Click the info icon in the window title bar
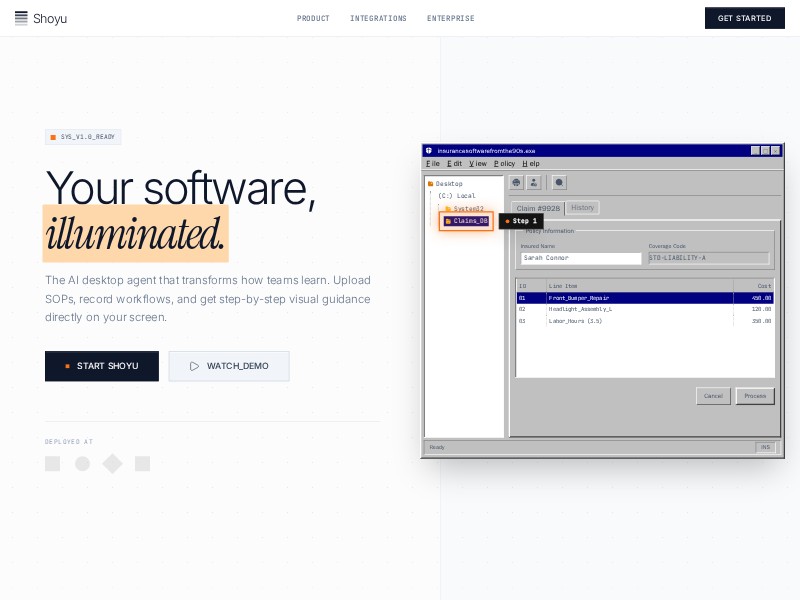Image resolution: width=800 pixels, height=600 pixels. point(430,150)
